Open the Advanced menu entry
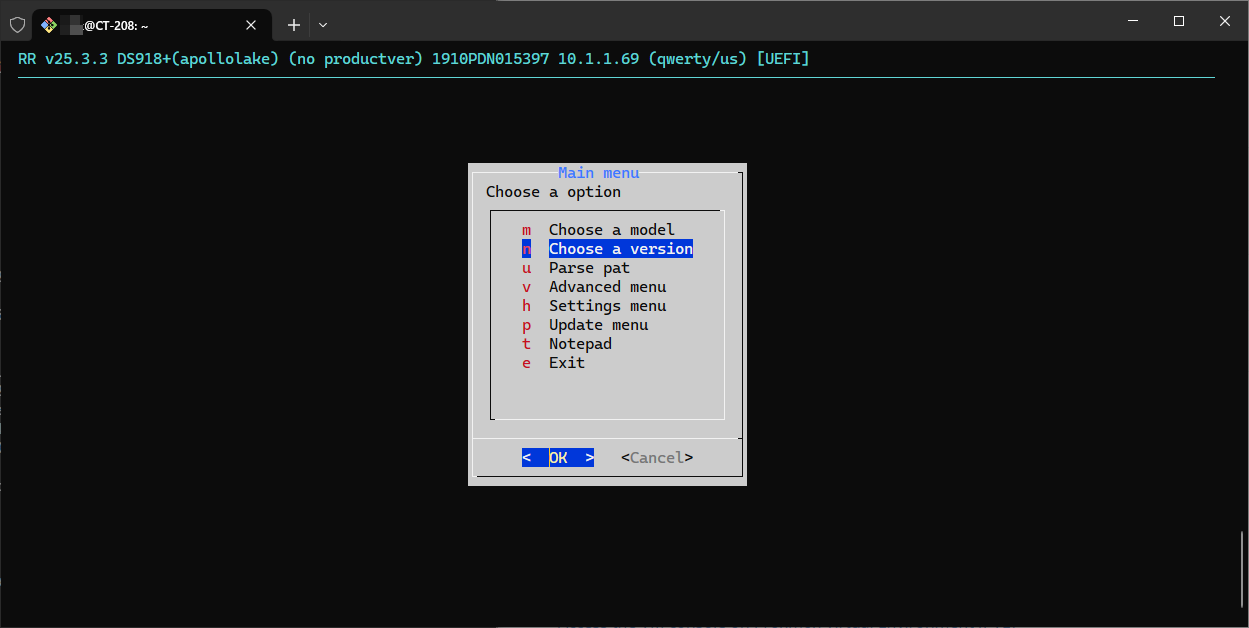 [x=607, y=287]
